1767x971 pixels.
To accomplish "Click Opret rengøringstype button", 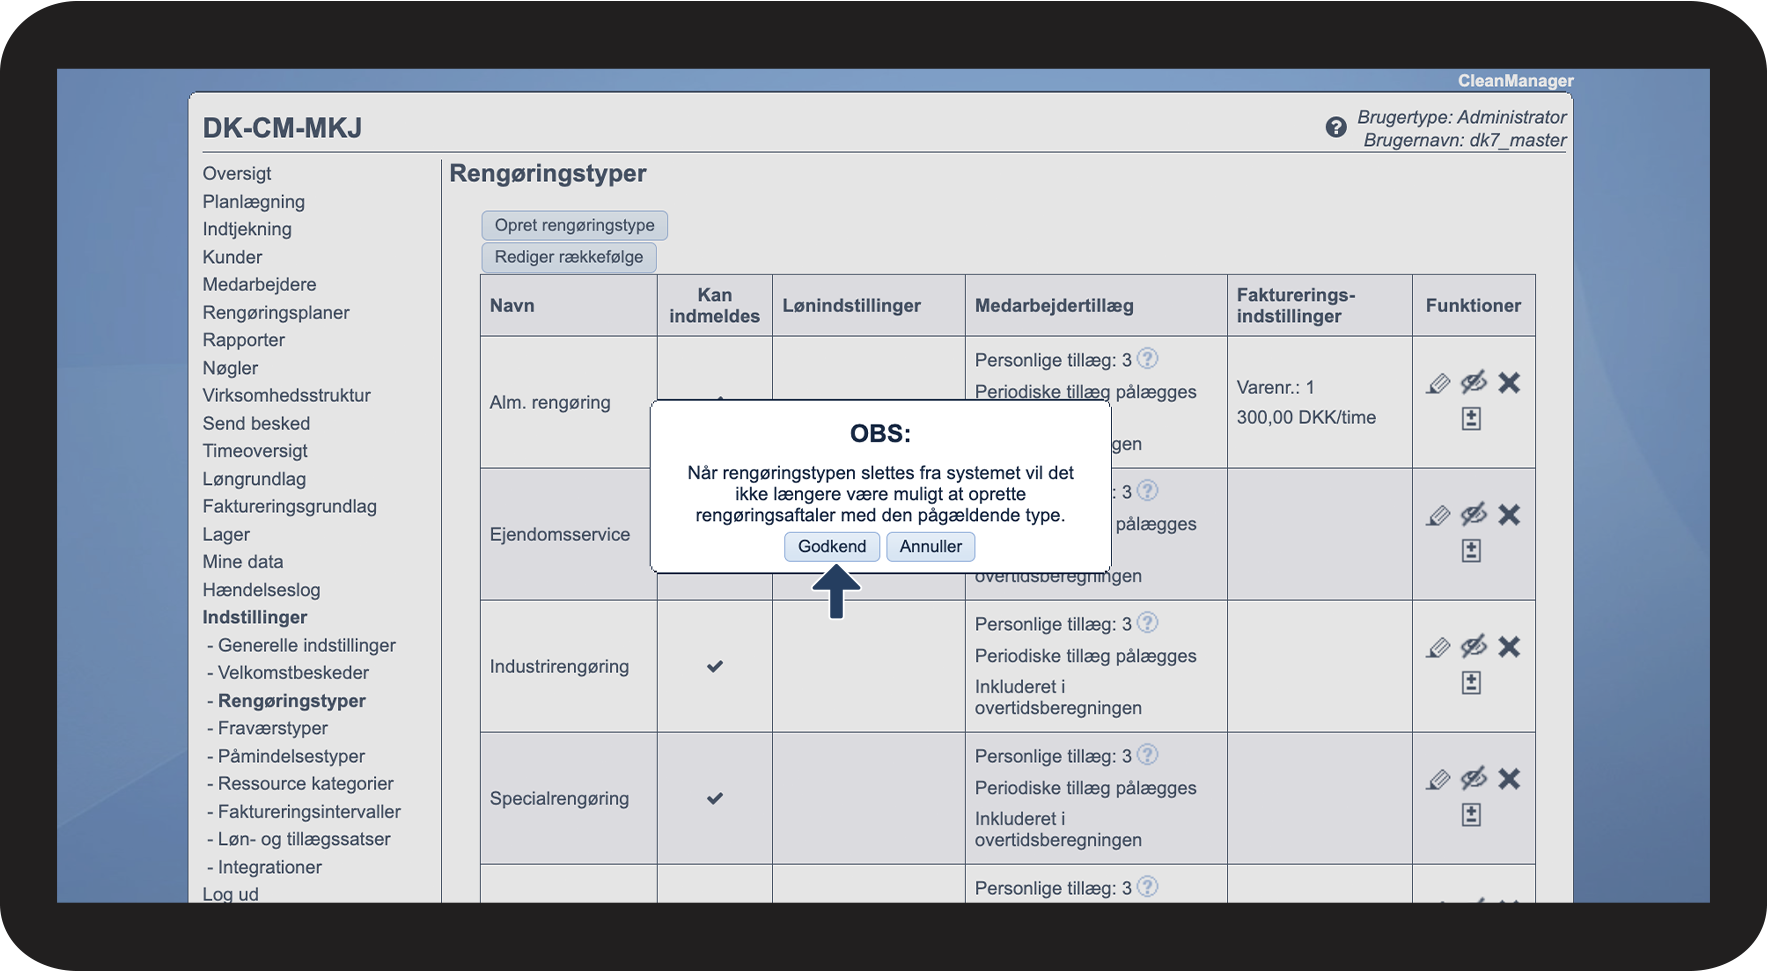I will click(574, 225).
